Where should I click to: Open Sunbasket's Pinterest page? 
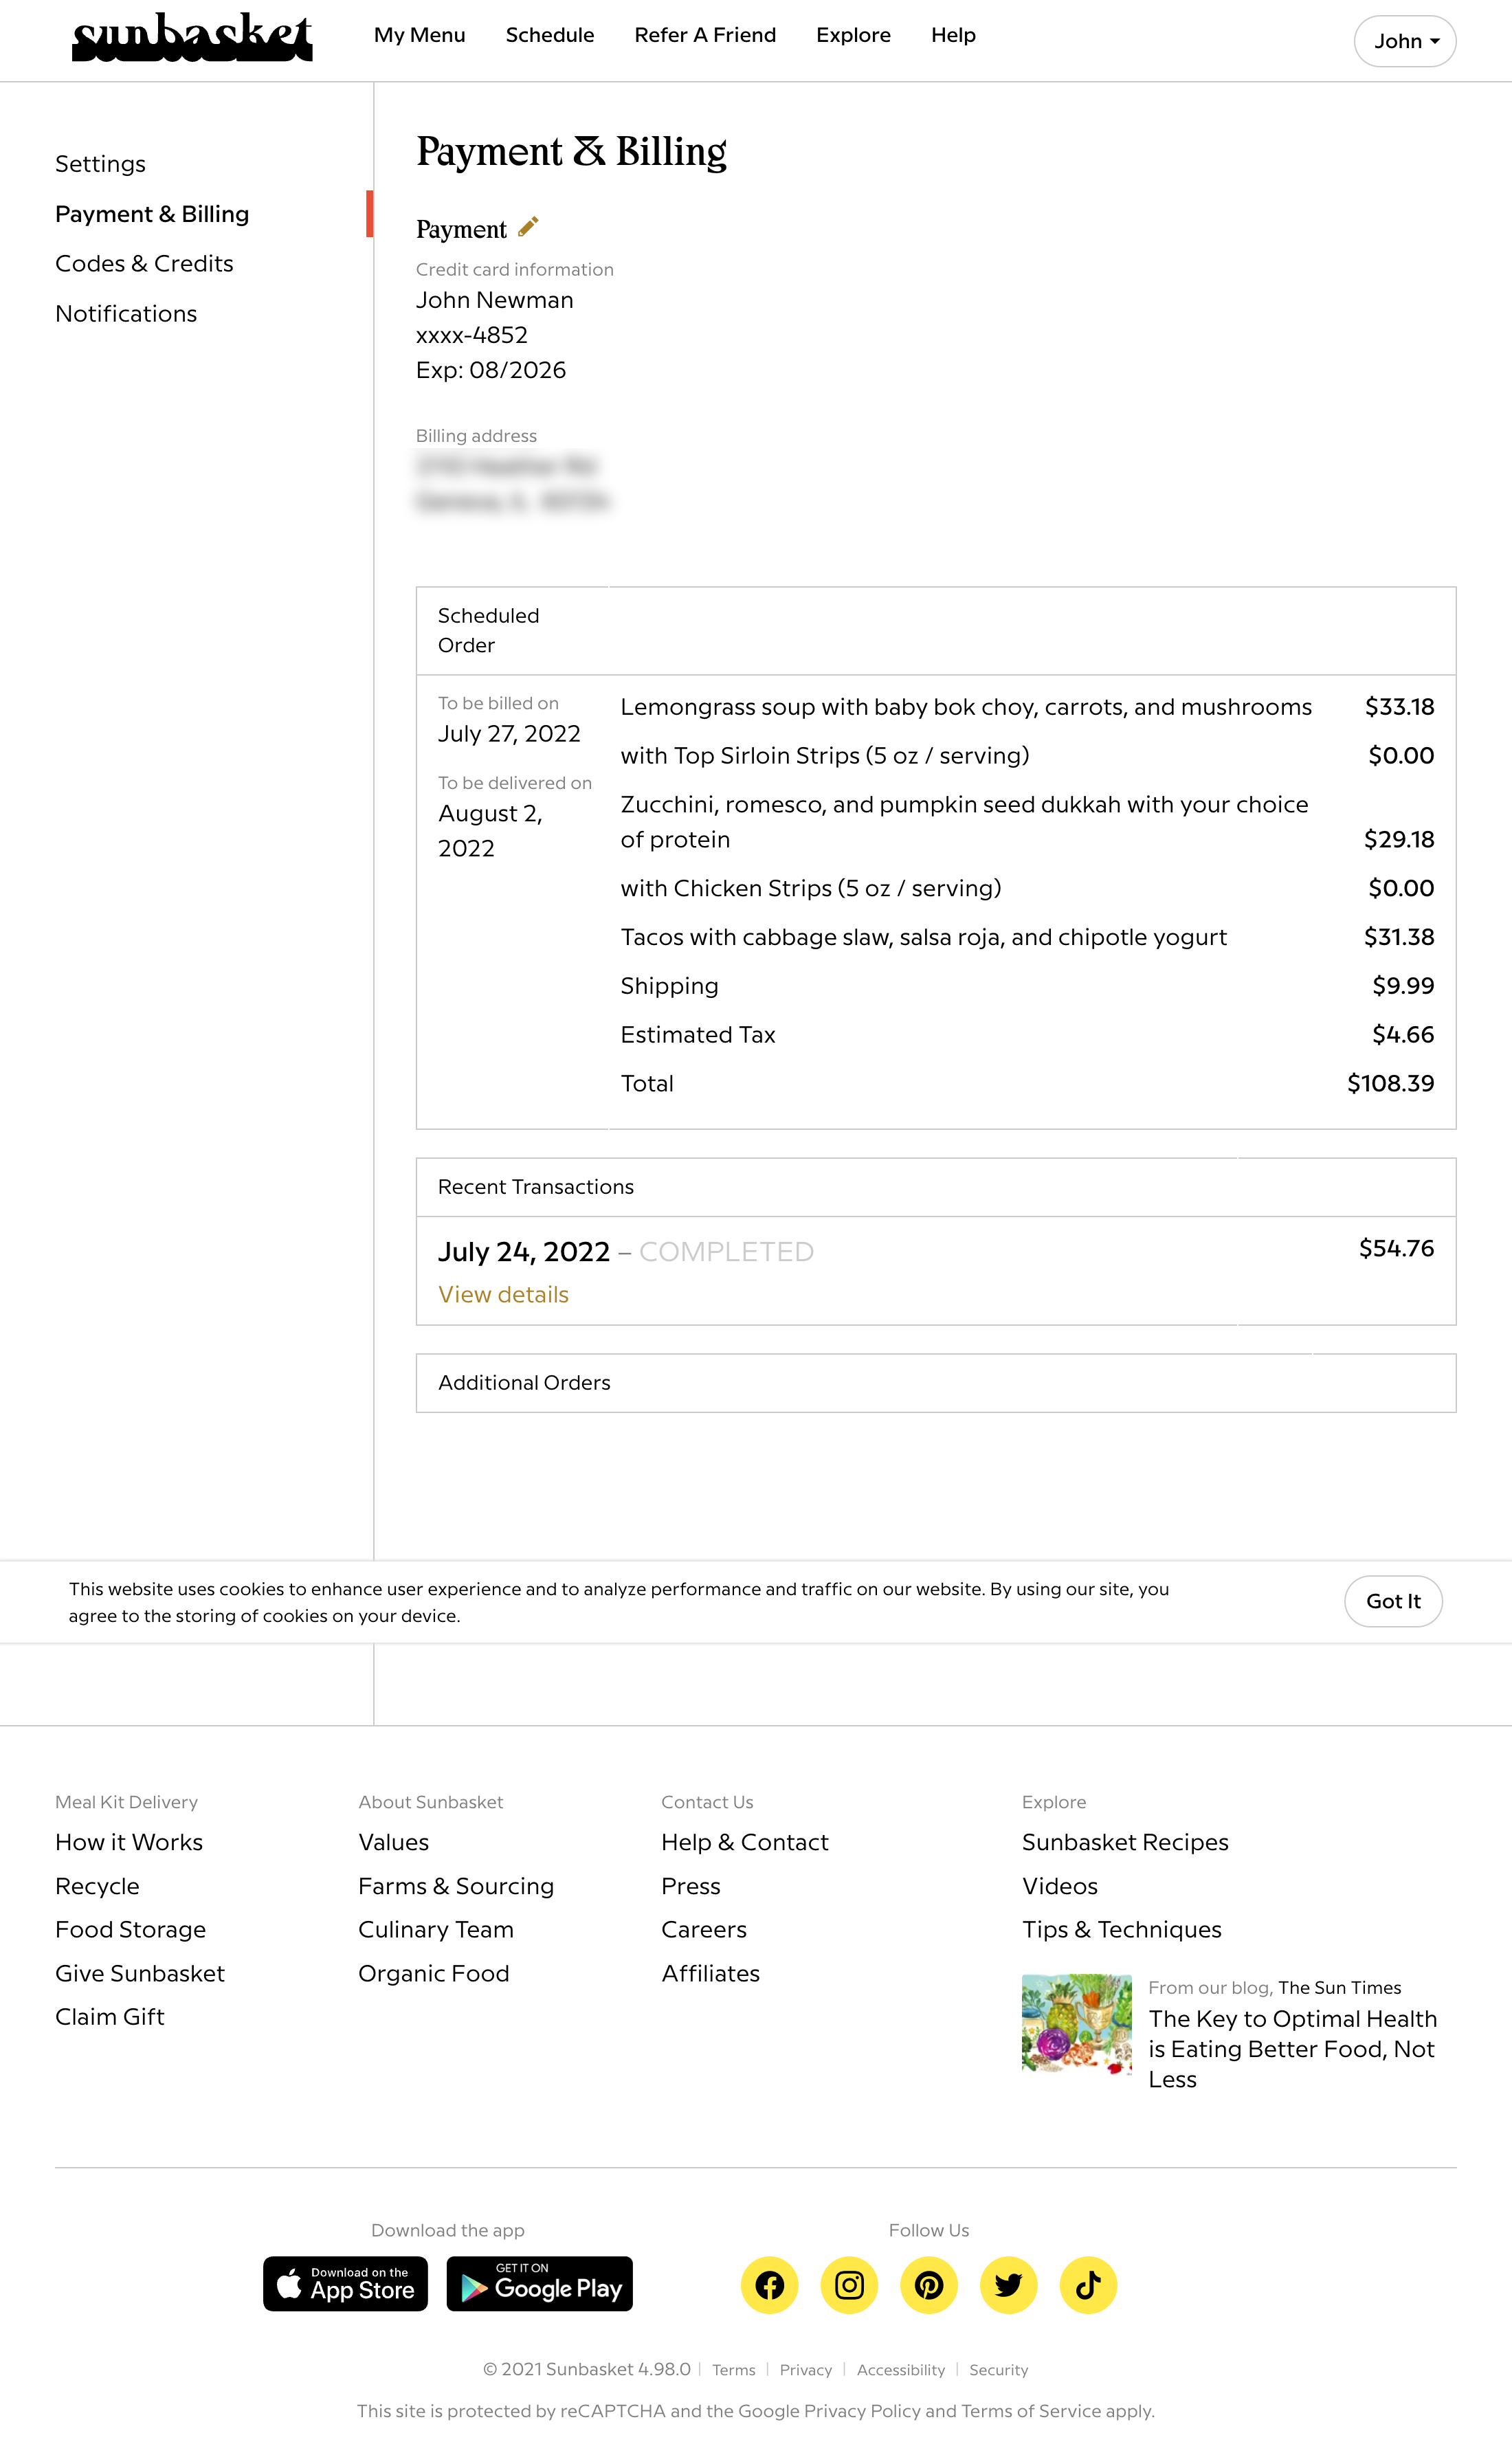click(929, 2285)
